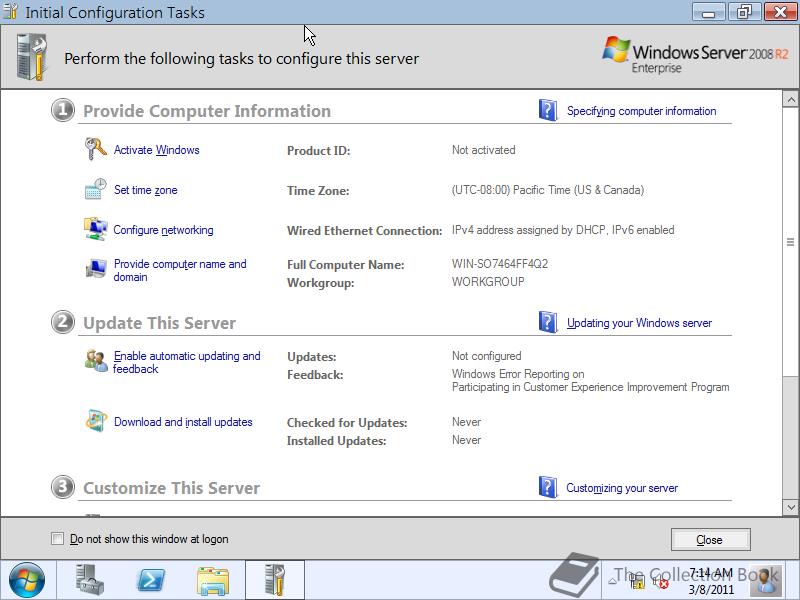The width and height of the screenshot is (800, 600).
Task: Click the Activate Windows key icon
Action: (x=95, y=149)
